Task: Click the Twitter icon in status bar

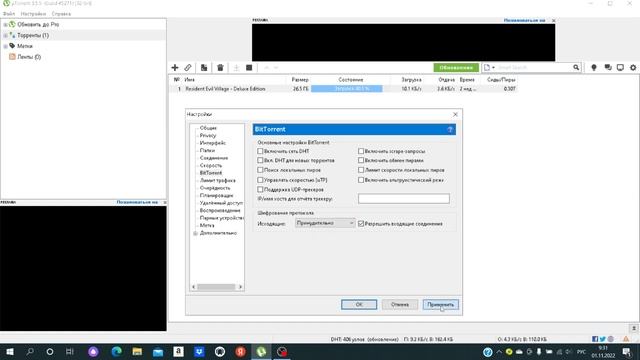Action: 603,339
